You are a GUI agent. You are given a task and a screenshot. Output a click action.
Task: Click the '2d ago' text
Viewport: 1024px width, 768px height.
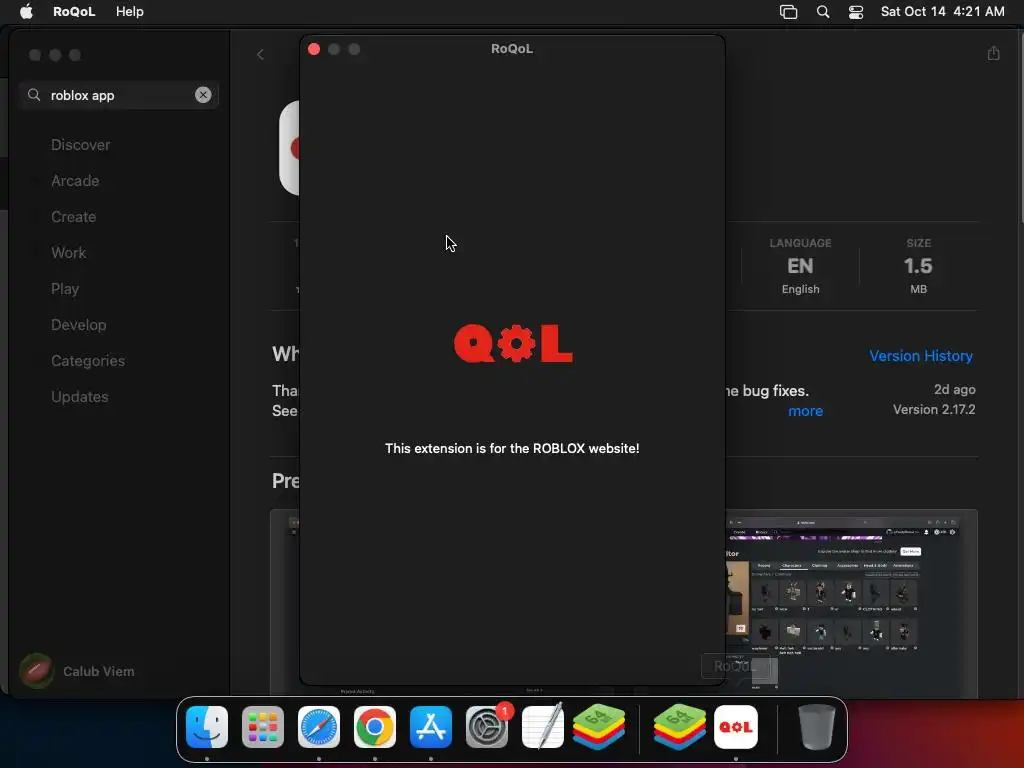954,390
